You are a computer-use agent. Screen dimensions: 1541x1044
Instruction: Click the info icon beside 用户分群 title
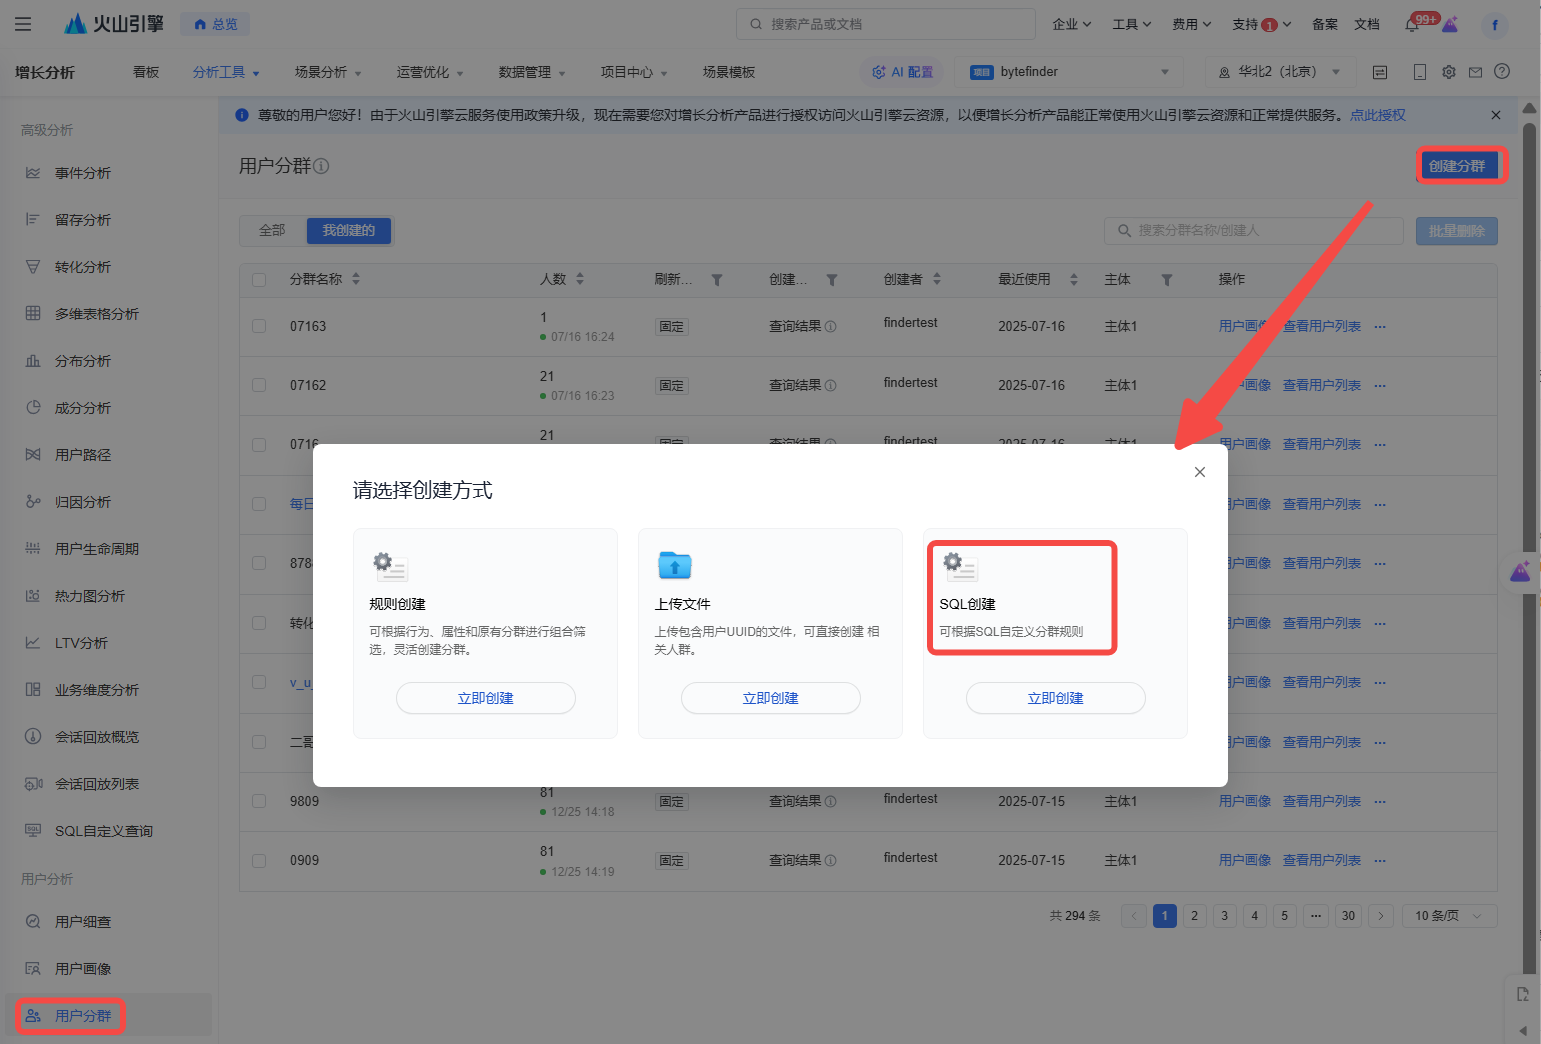(322, 166)
